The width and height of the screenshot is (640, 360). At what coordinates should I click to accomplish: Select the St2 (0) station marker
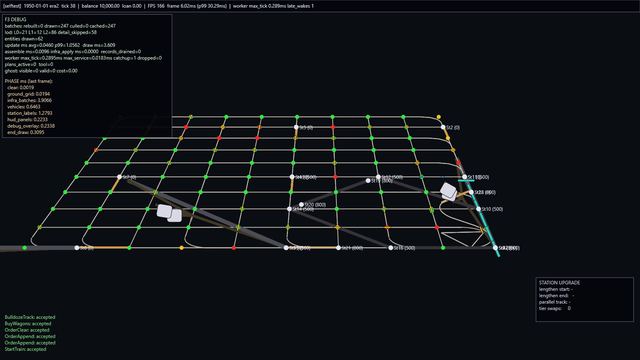443,127
